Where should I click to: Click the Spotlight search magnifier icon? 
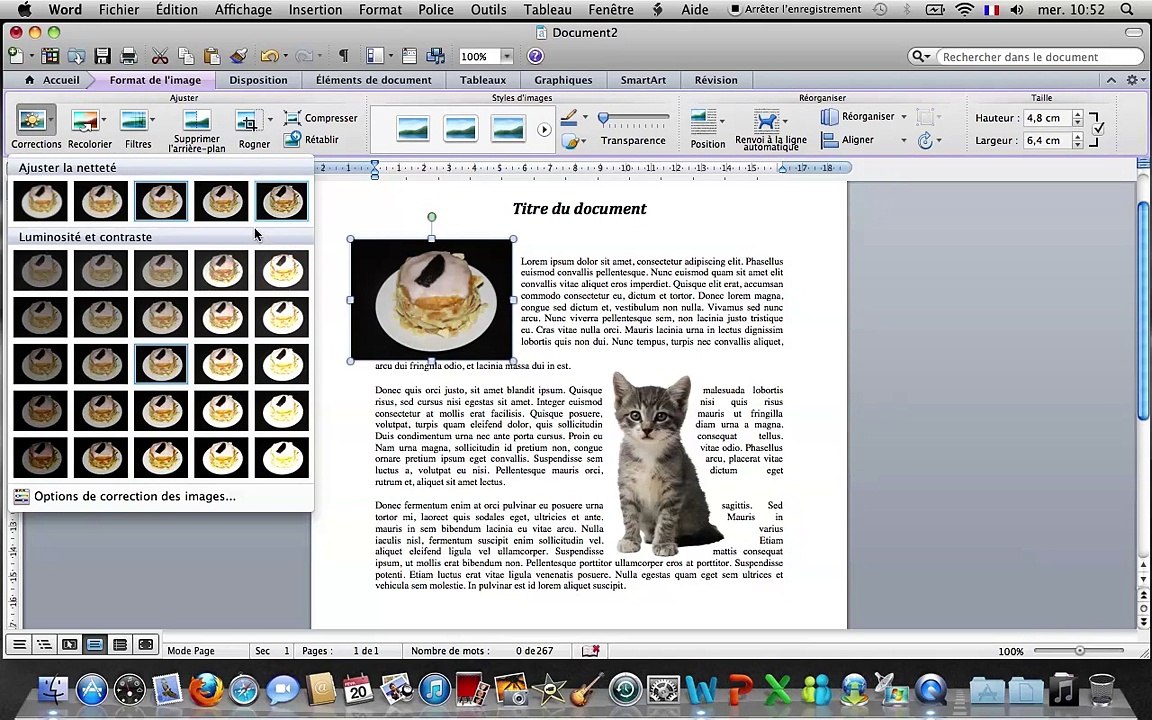tap(1127, 10)
